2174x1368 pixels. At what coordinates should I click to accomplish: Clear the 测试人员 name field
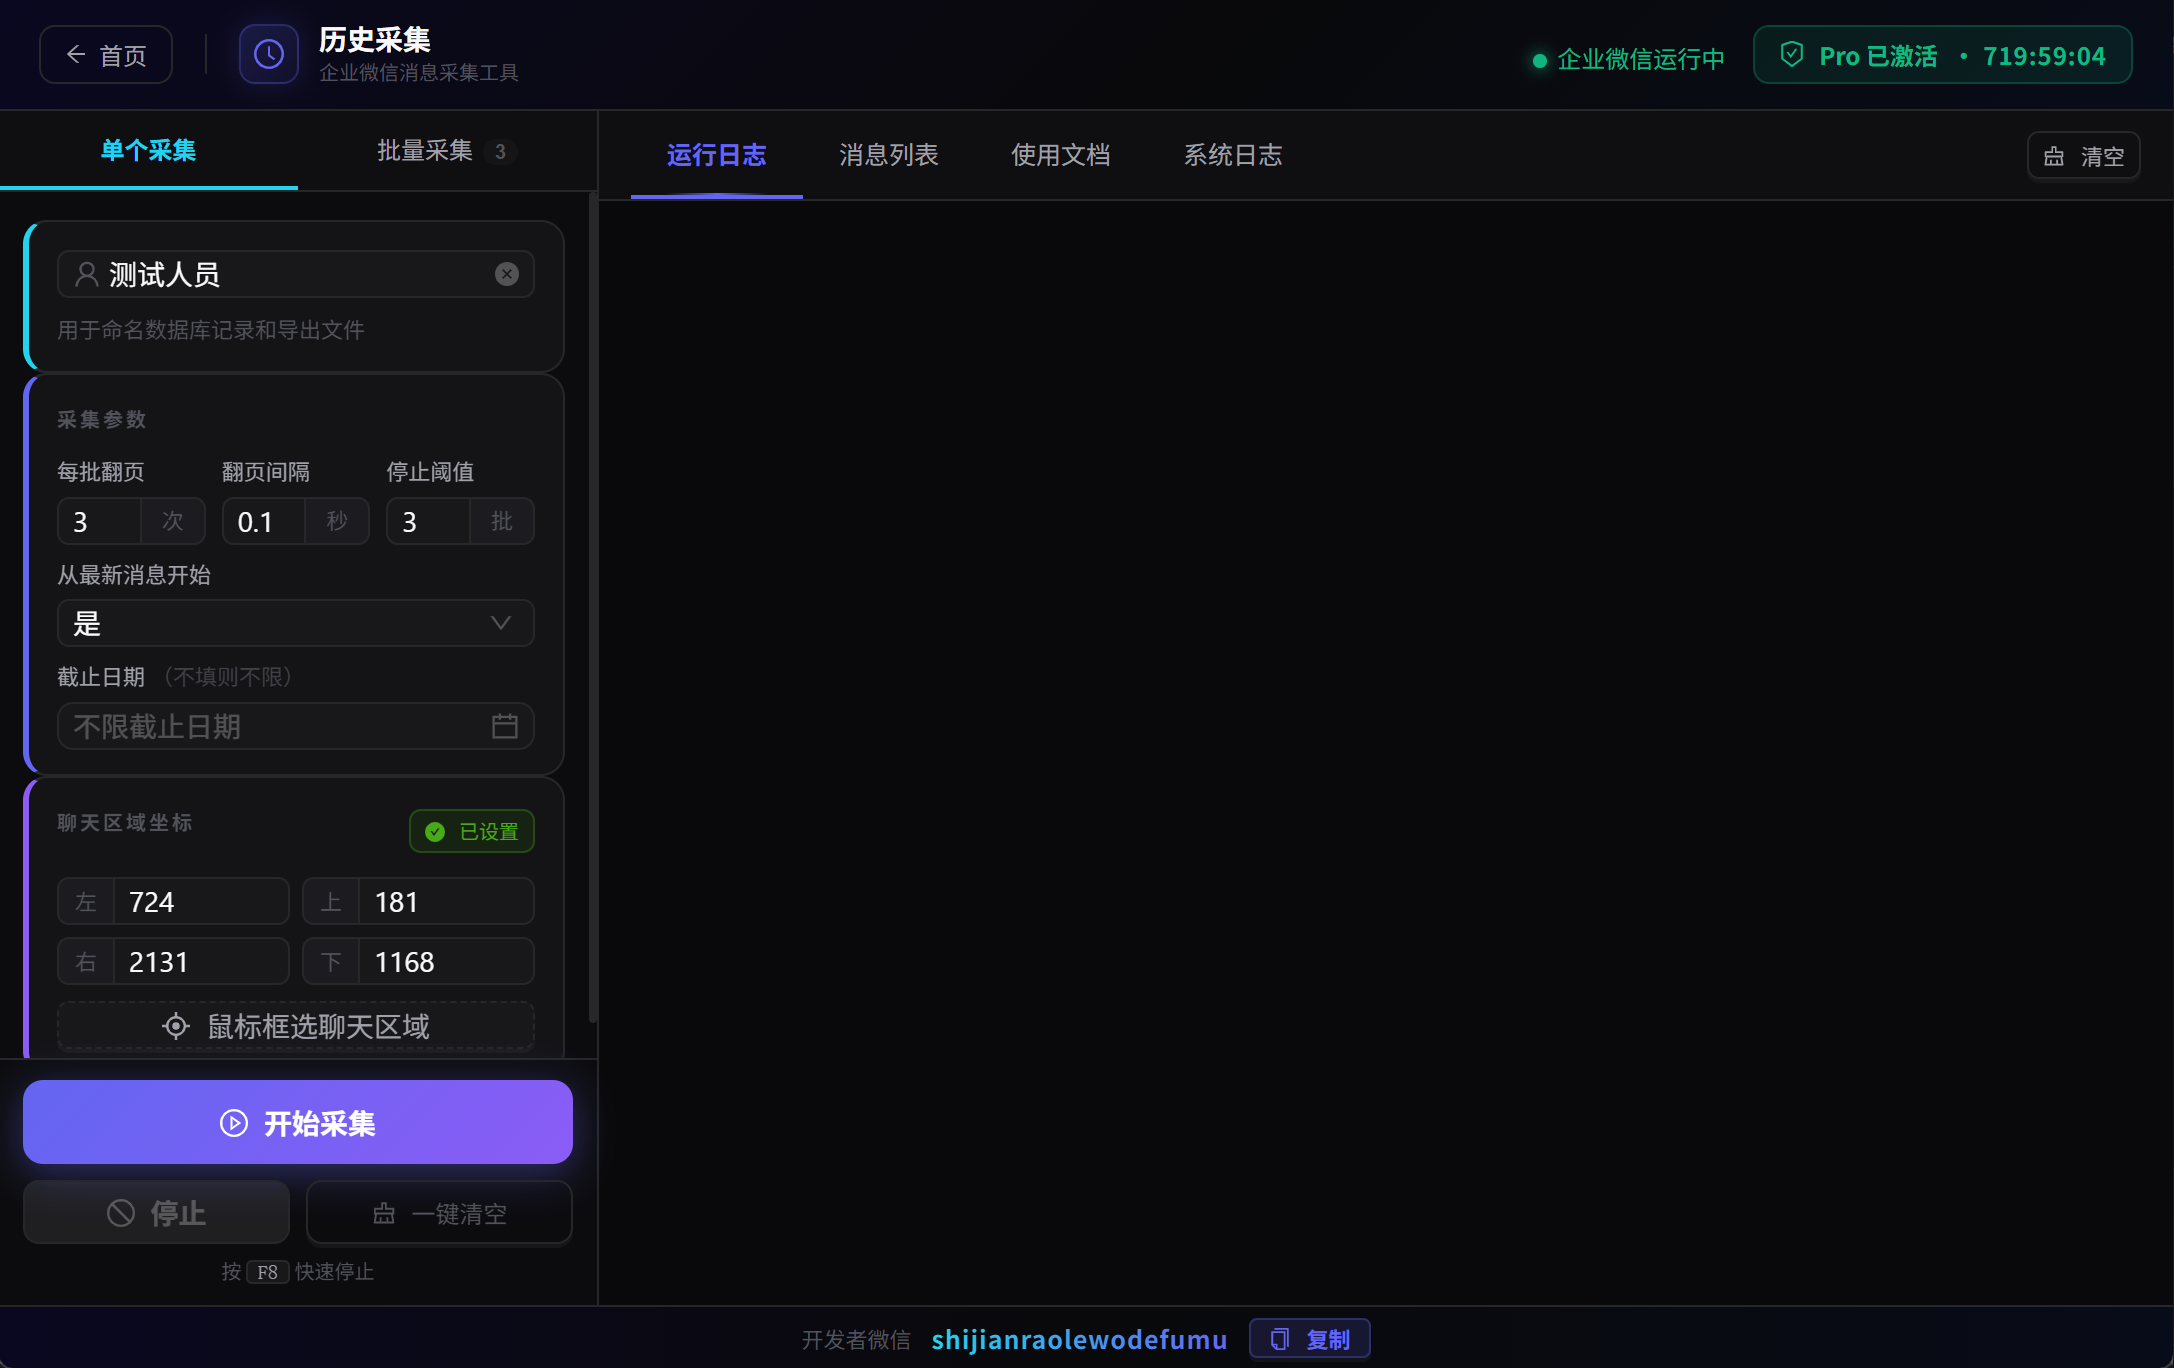[507, 274]
